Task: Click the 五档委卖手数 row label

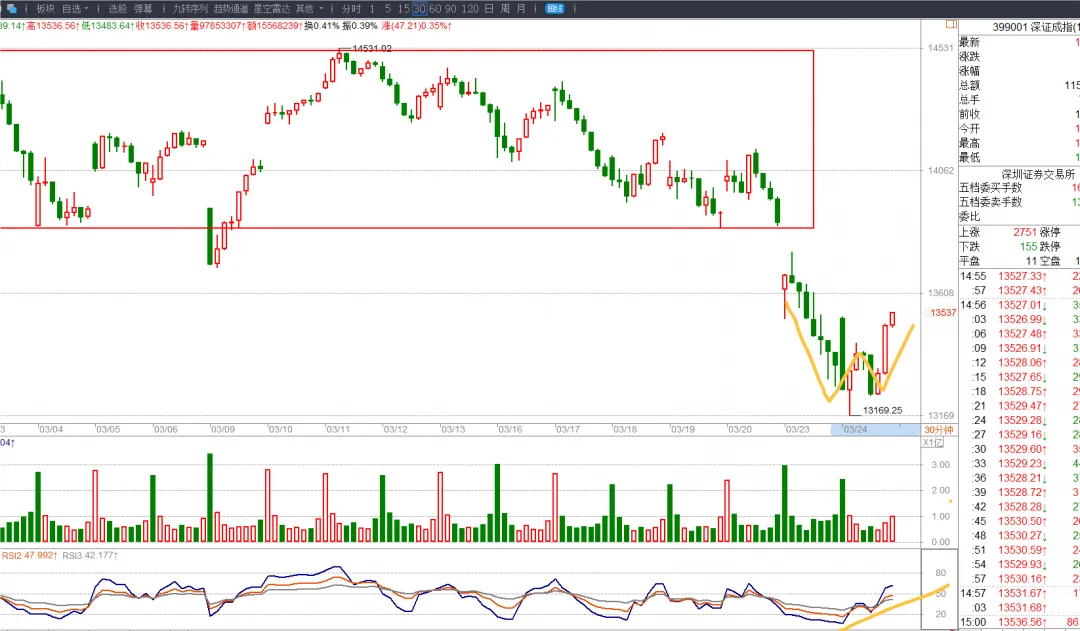Action: 990,202
